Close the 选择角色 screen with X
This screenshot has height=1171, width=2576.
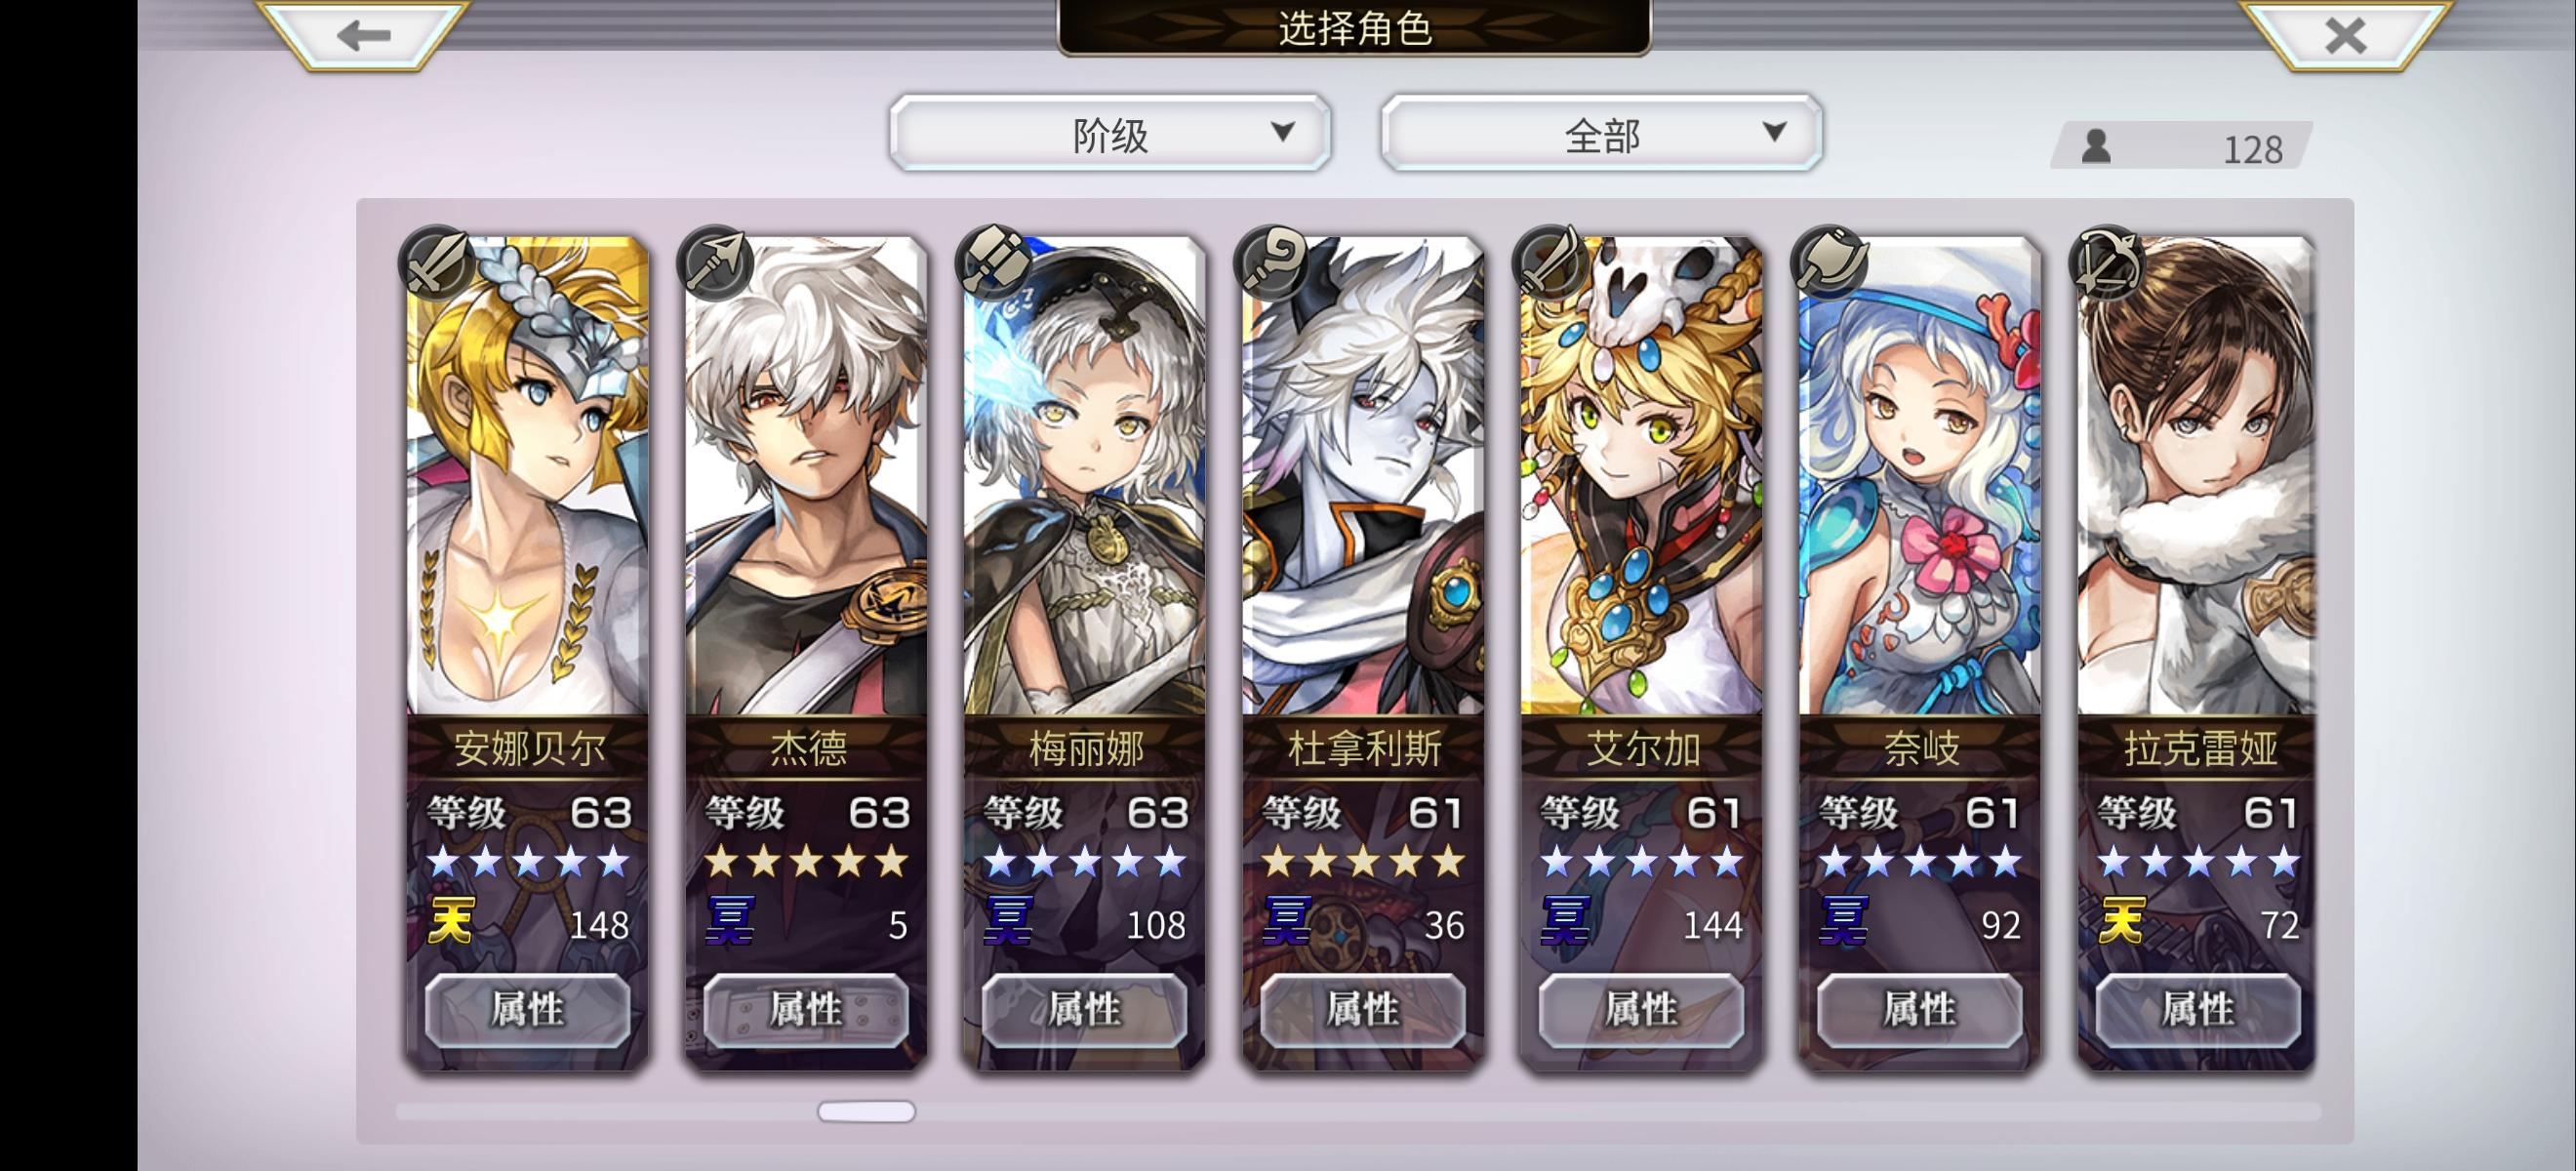[2345, 36]
